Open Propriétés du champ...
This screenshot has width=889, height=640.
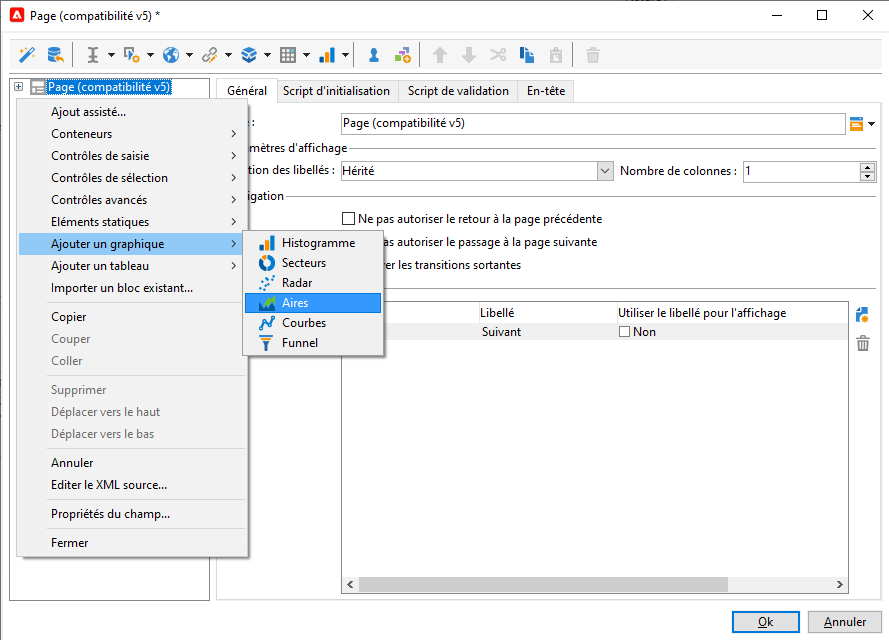133,514
